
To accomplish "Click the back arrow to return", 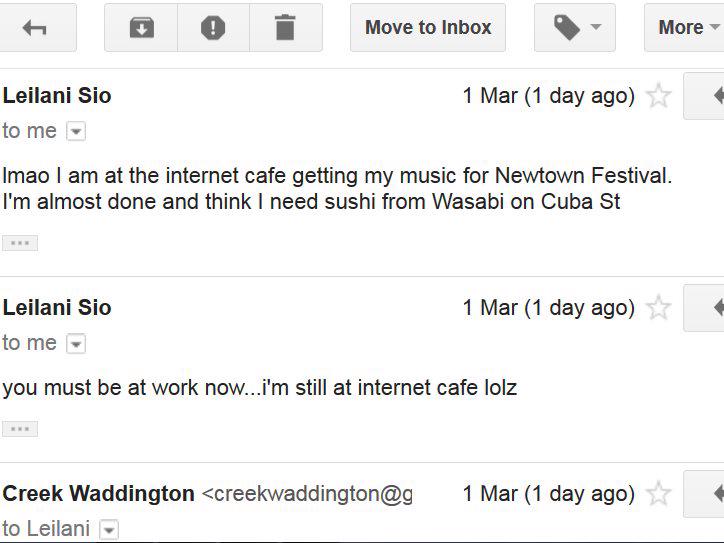I will click(x=35, y=28).
